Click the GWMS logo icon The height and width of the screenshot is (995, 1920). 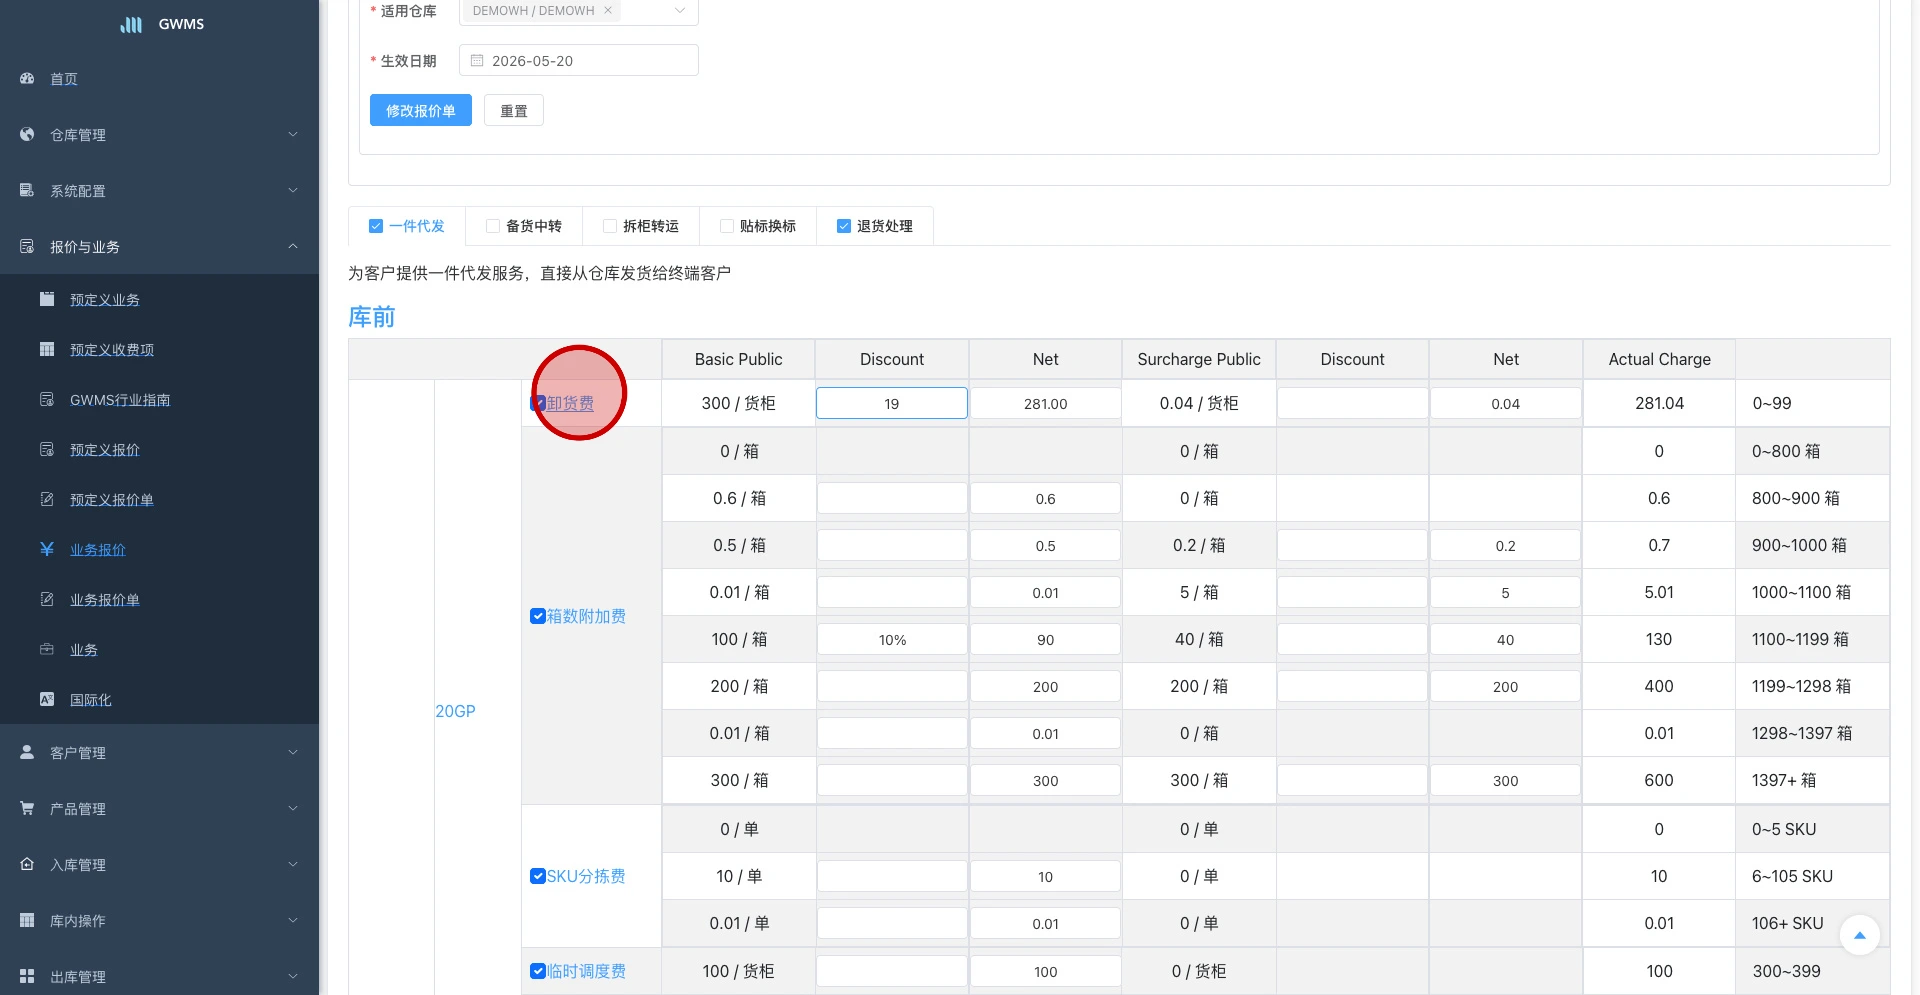pyautogui.click(x=131, y=24)
